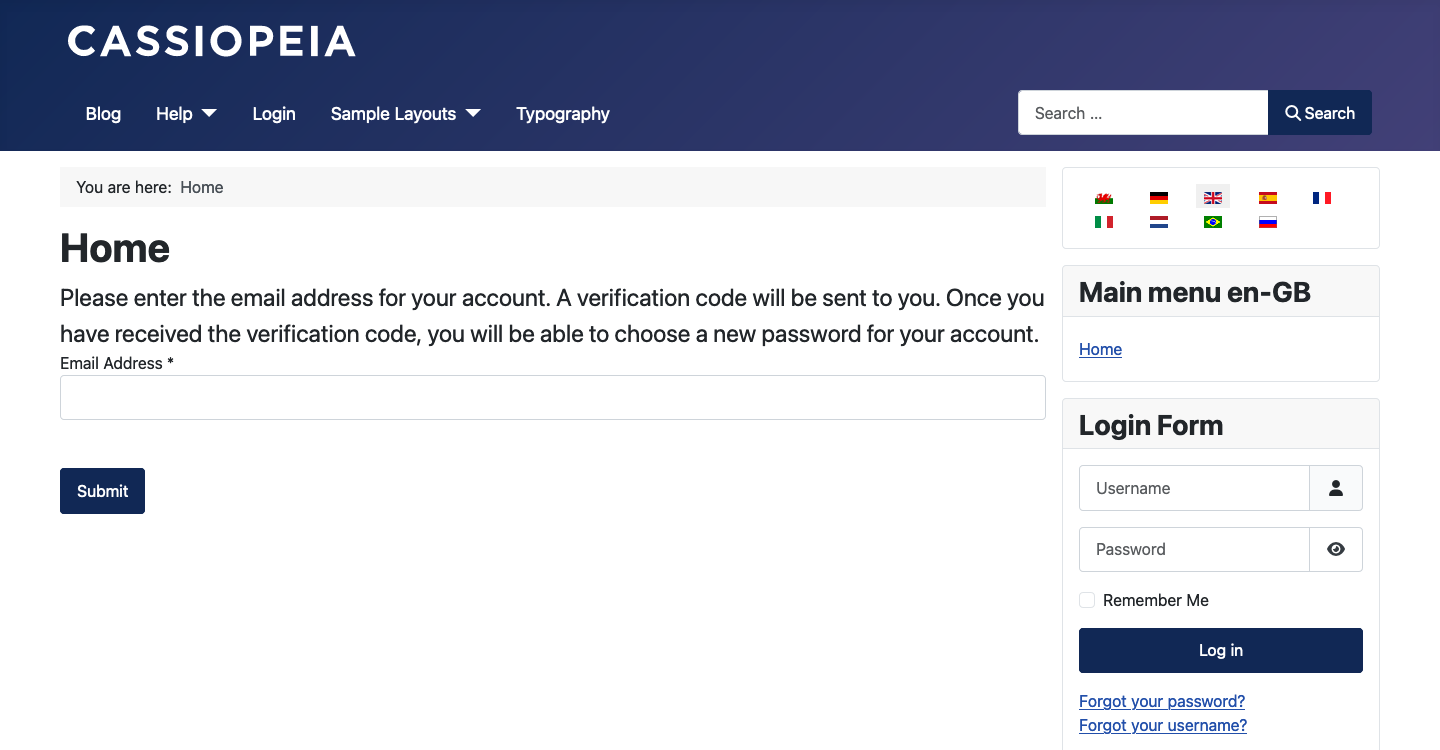Choose the Brazilian Portuguese flag
Screen dimensions: 1440x750
tap(1213, 221)
